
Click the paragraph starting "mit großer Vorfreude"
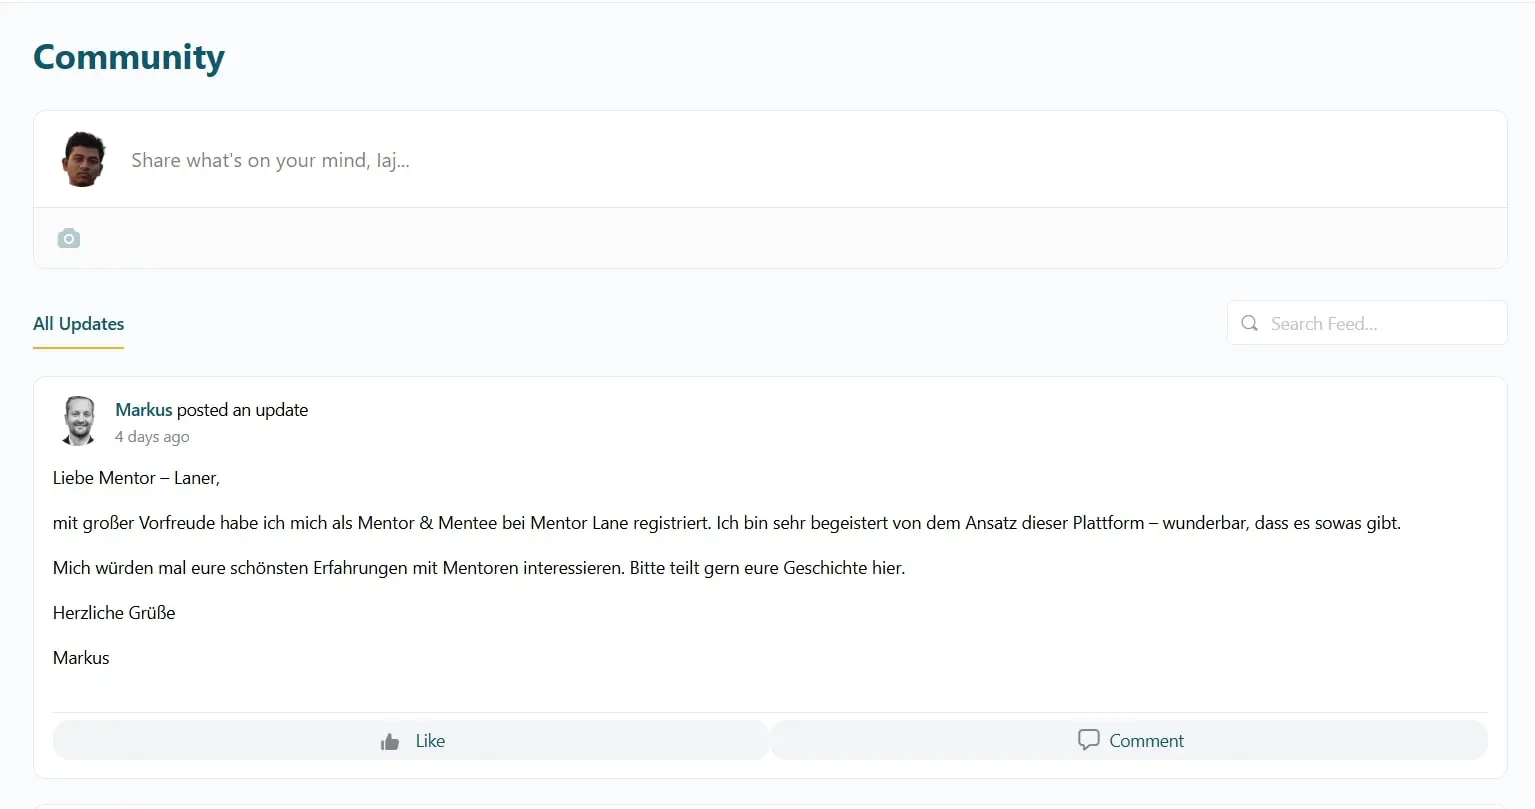726,523
